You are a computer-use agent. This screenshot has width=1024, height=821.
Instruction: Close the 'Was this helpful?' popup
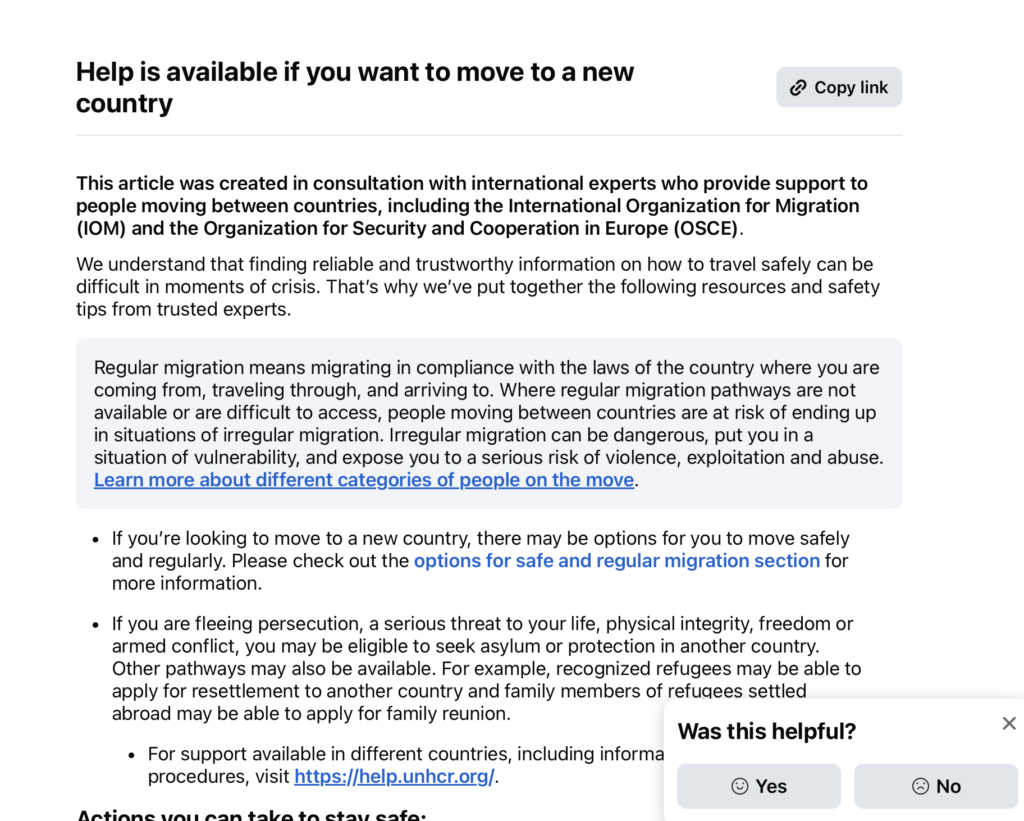[1009, 723]
